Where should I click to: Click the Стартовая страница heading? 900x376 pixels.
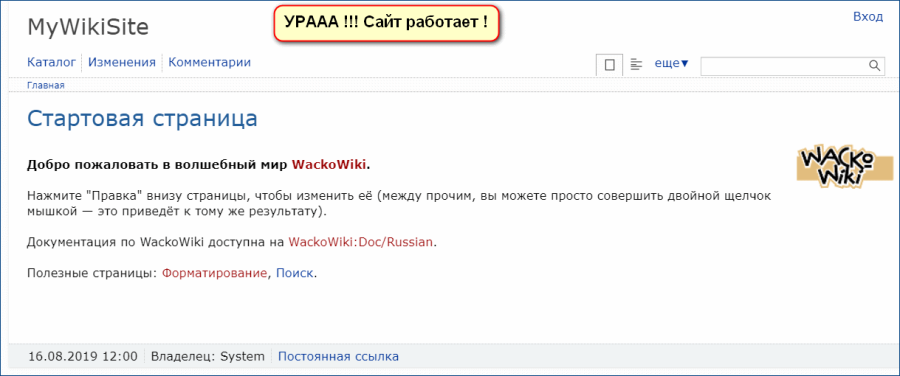[x=142, y=118]
